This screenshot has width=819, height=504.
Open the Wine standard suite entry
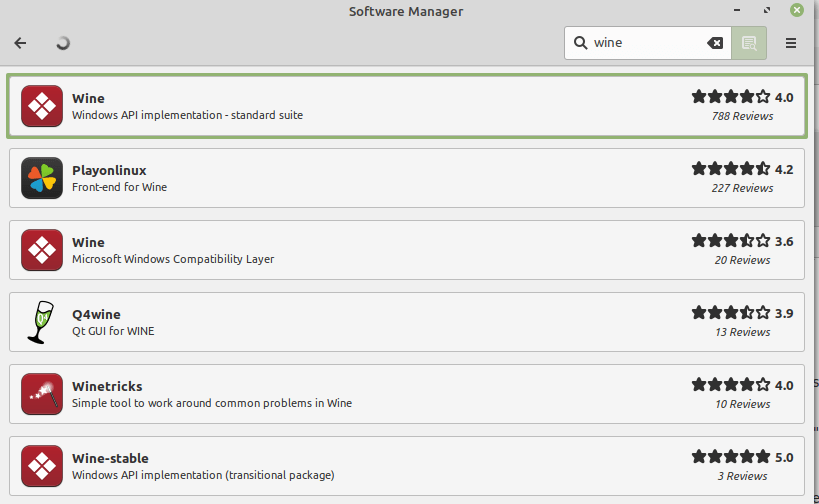tap(407, 106)
